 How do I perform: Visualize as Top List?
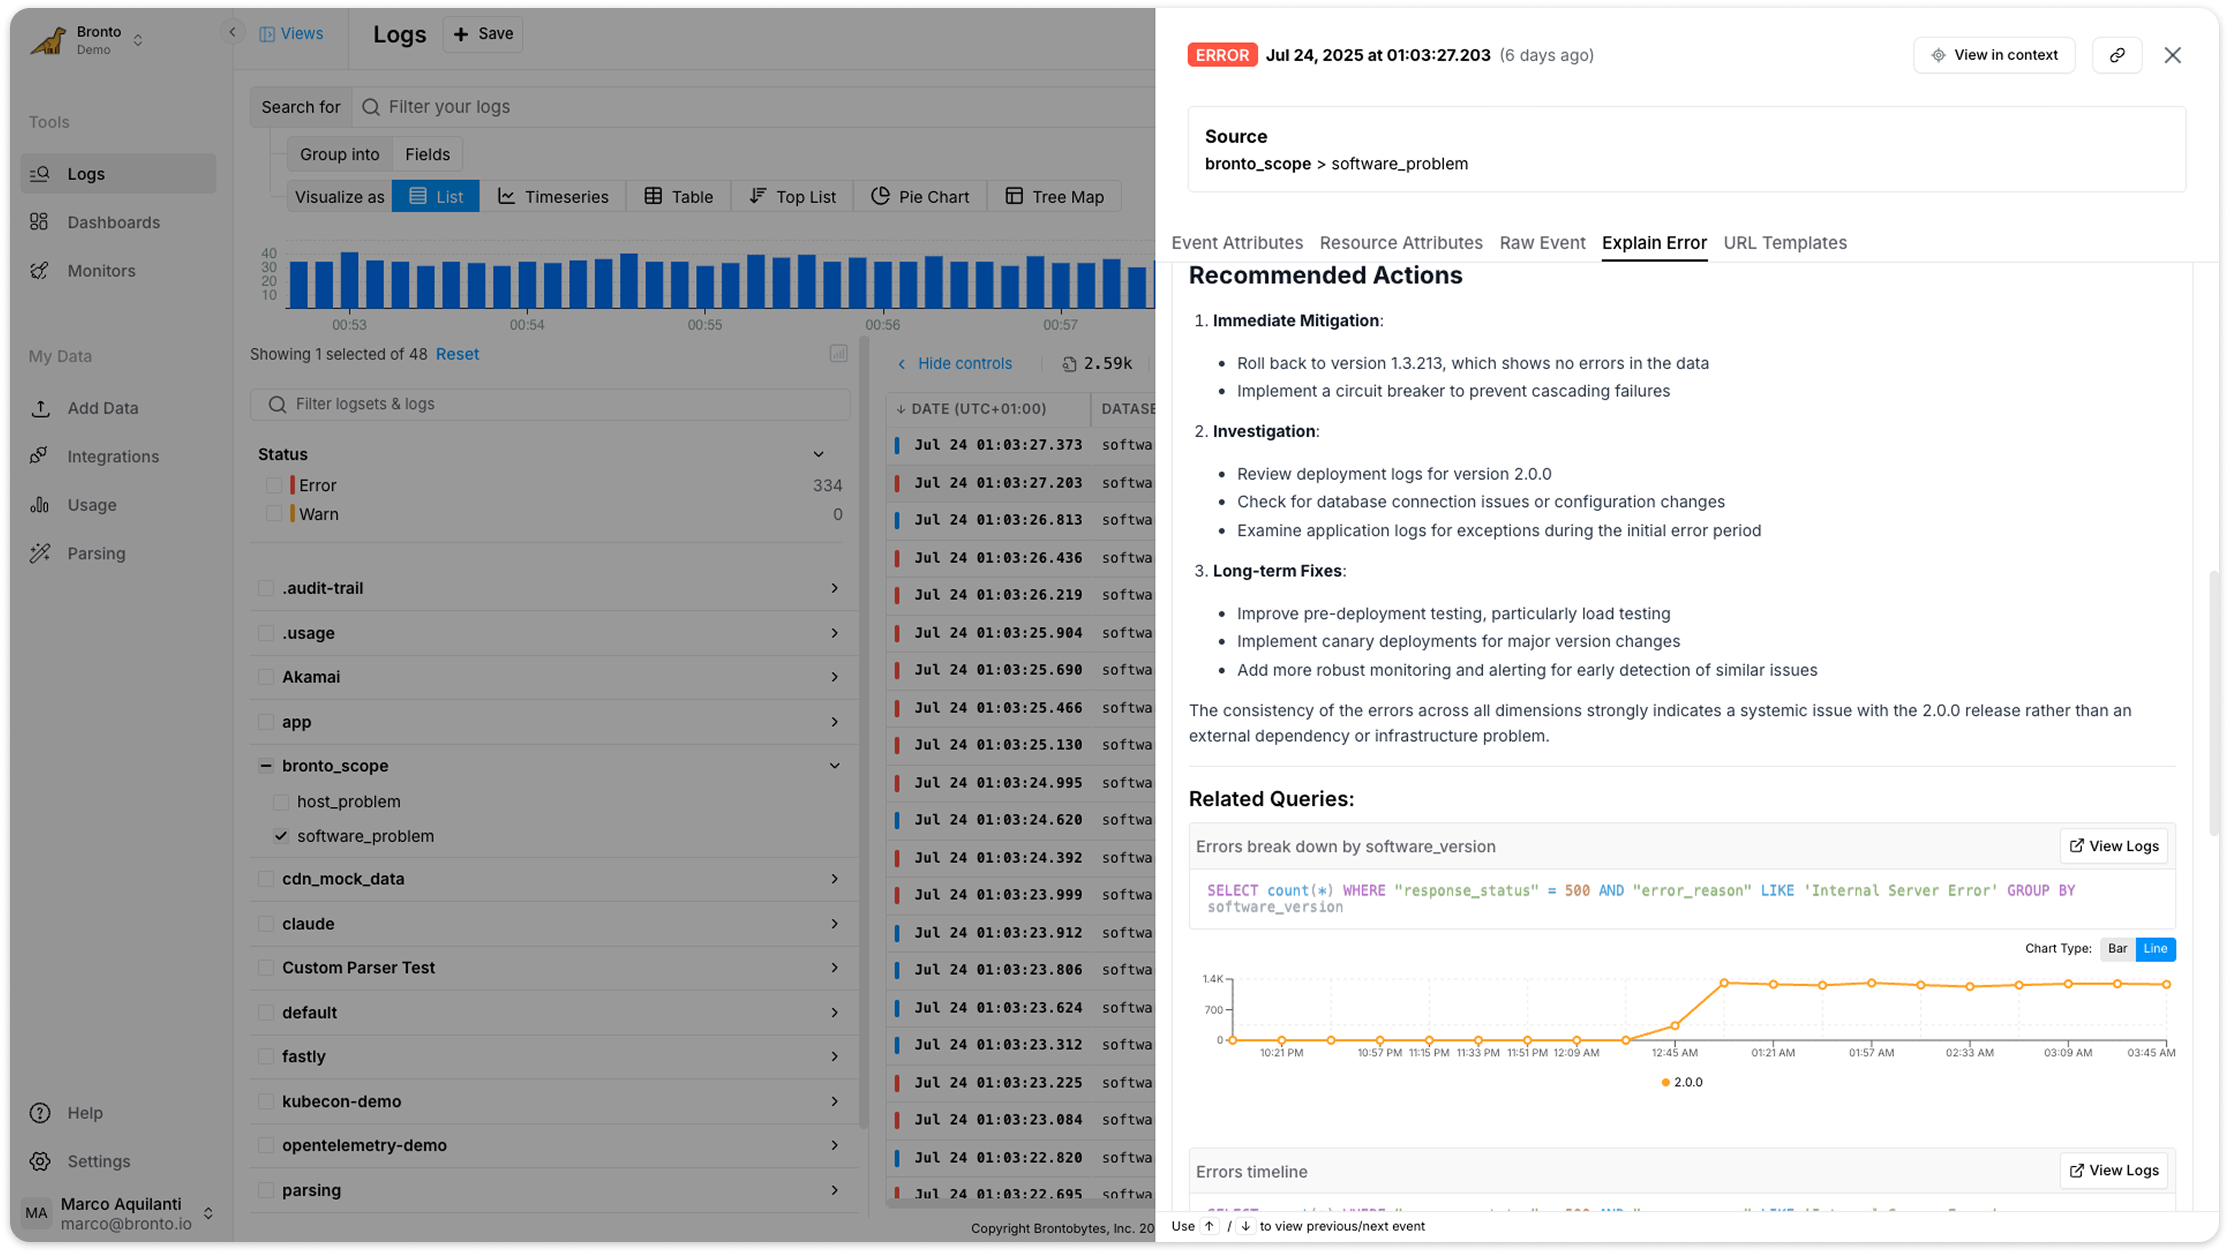[792, 197]
